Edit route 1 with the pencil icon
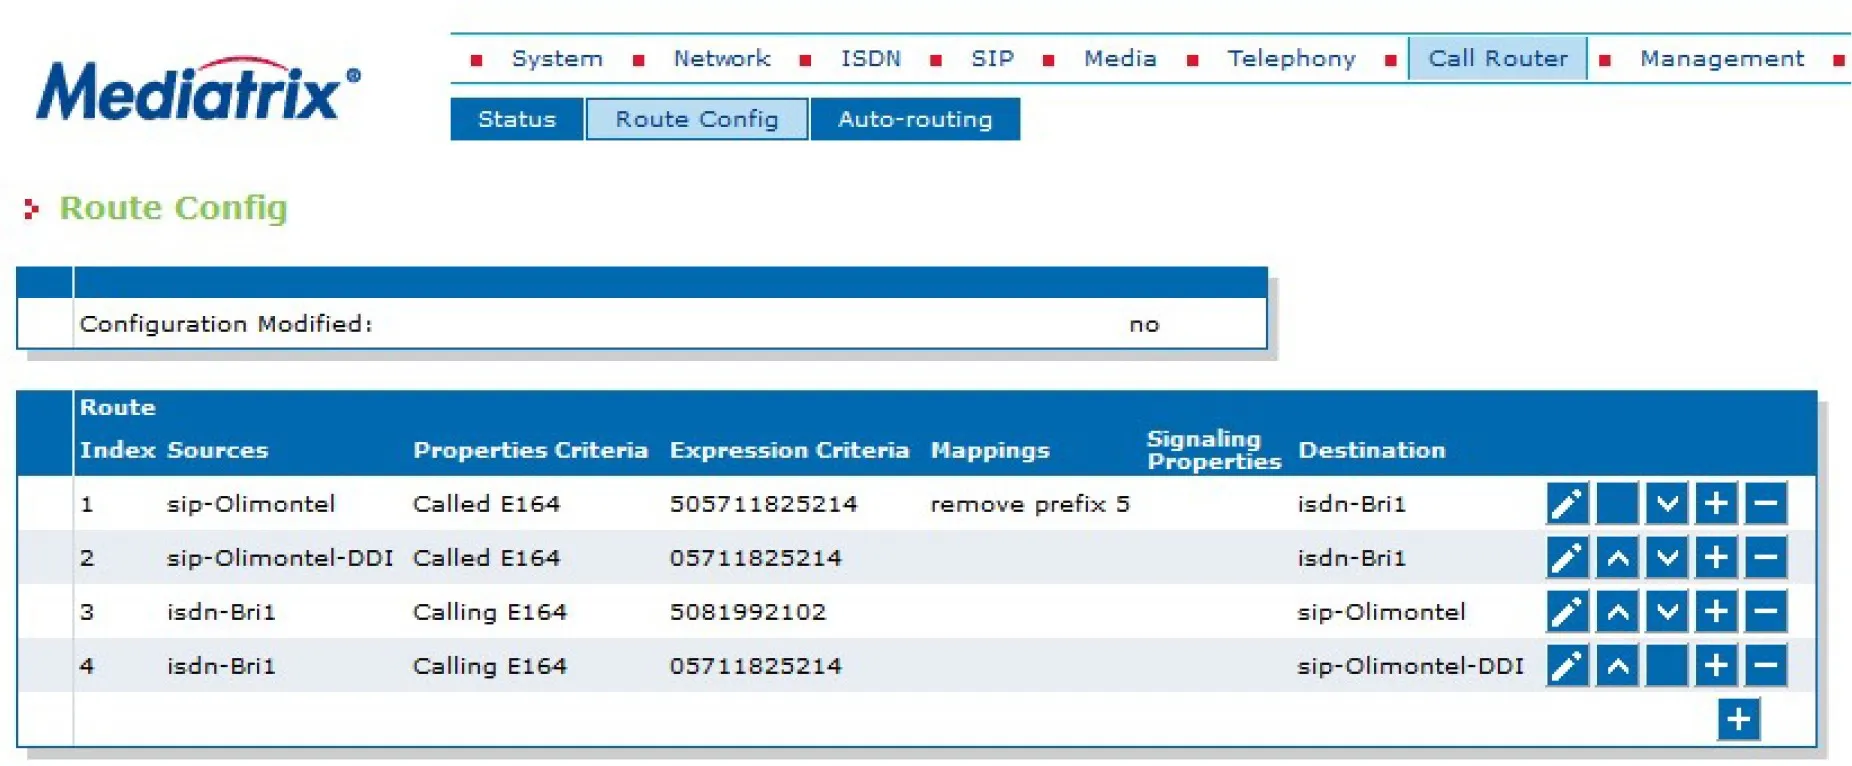Viewport: 1852px width, 766px height. tap(1567, 503)
